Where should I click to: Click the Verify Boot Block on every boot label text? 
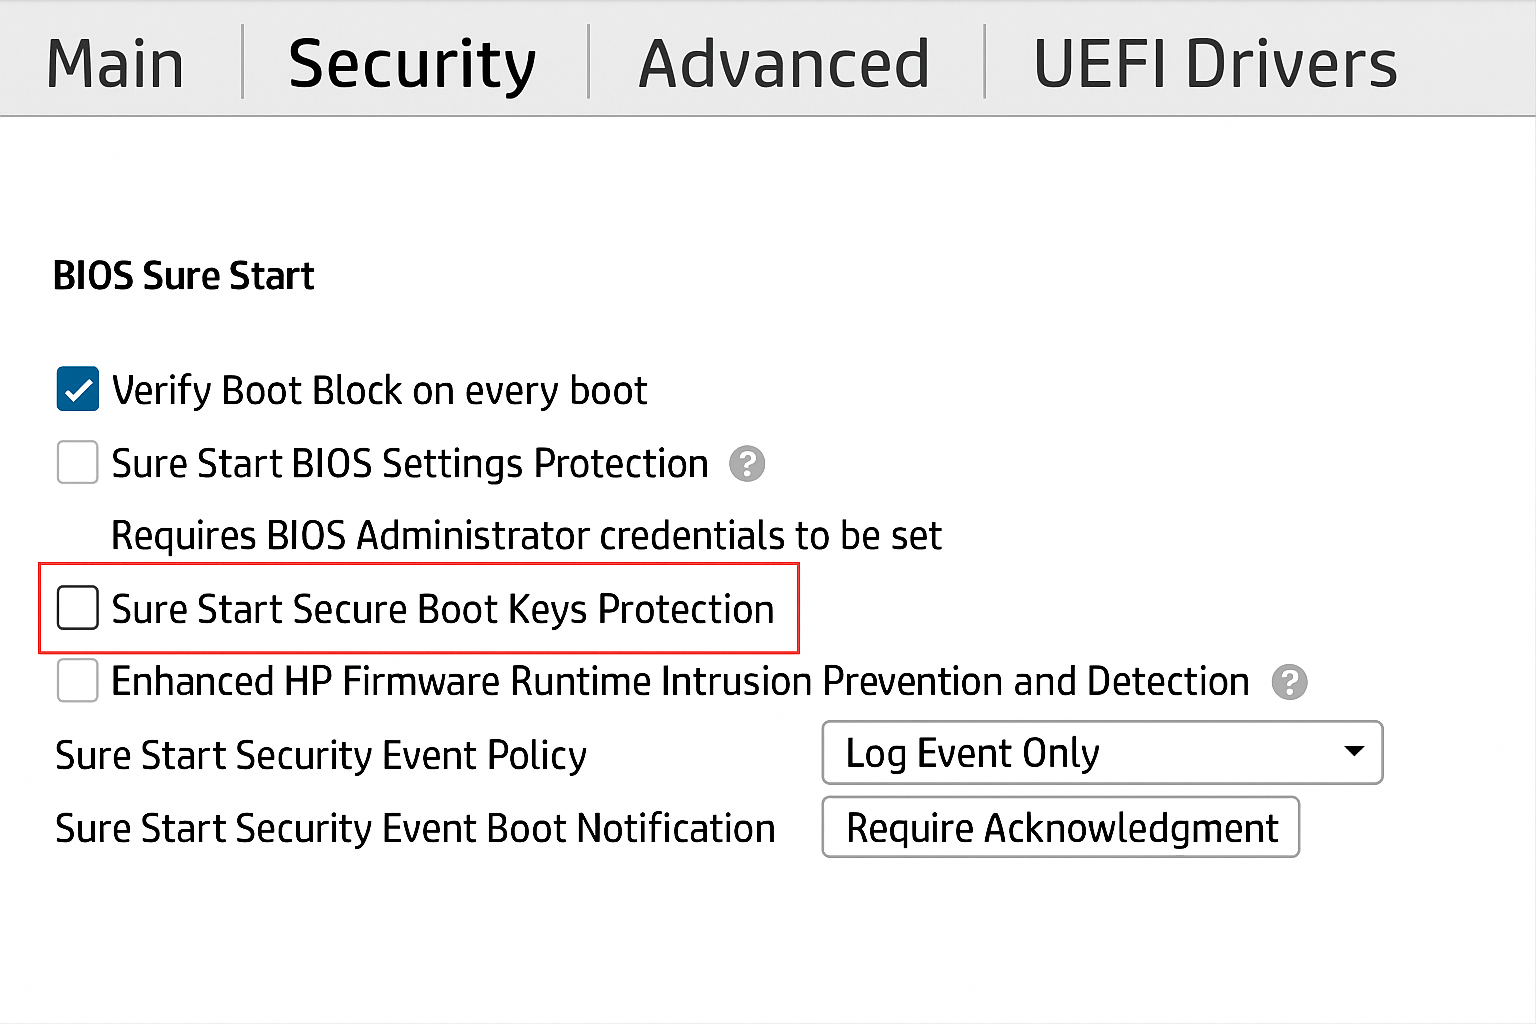[x=380, y=391]
